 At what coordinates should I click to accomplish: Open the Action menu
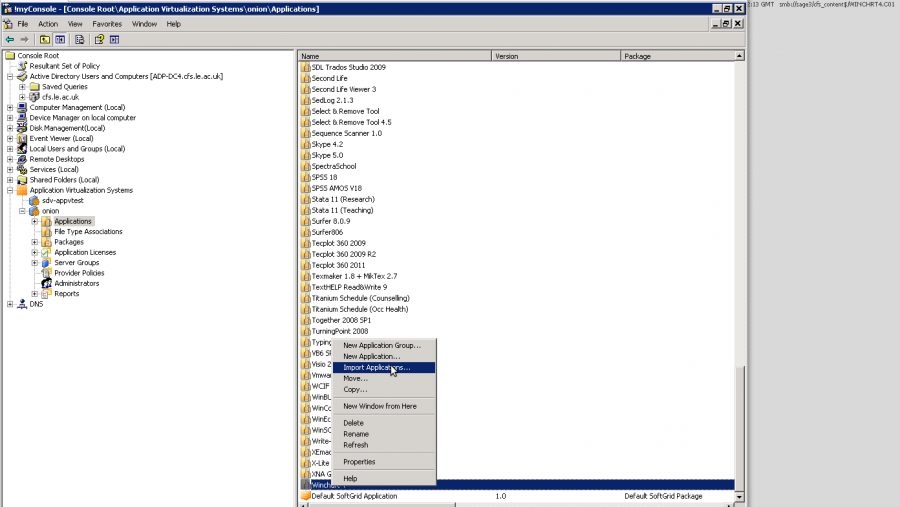point(48,24)
